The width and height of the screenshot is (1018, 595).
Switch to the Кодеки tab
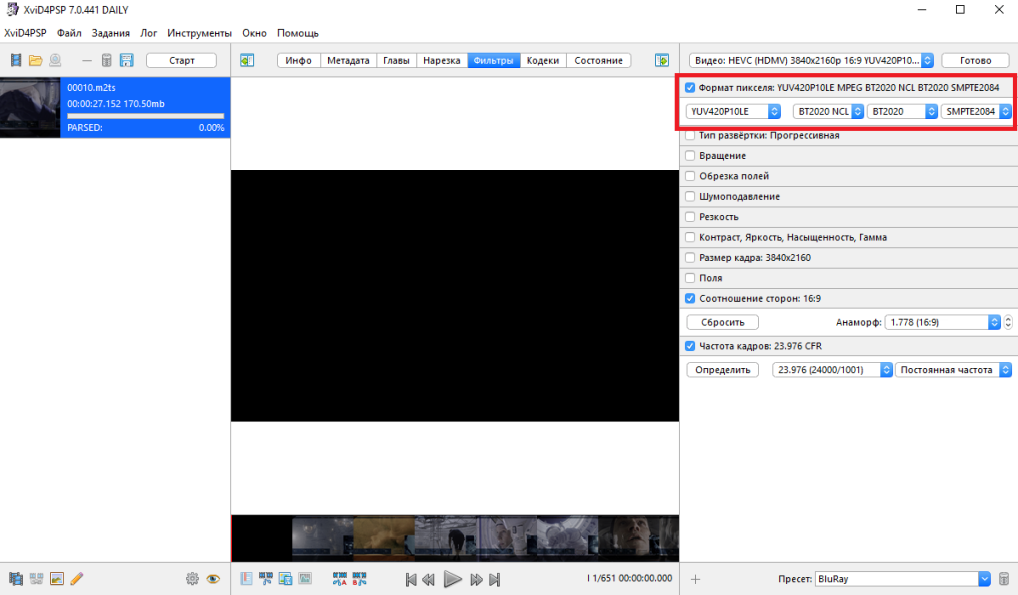543,60
